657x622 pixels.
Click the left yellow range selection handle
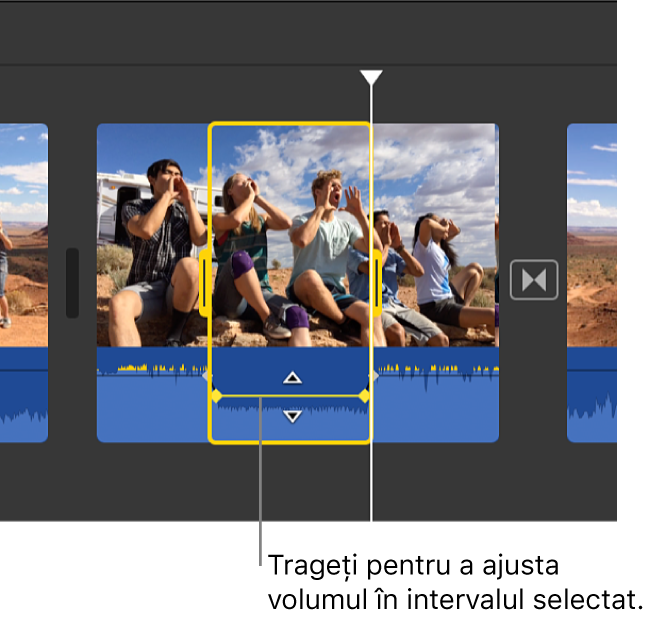(x=204, y=283)
